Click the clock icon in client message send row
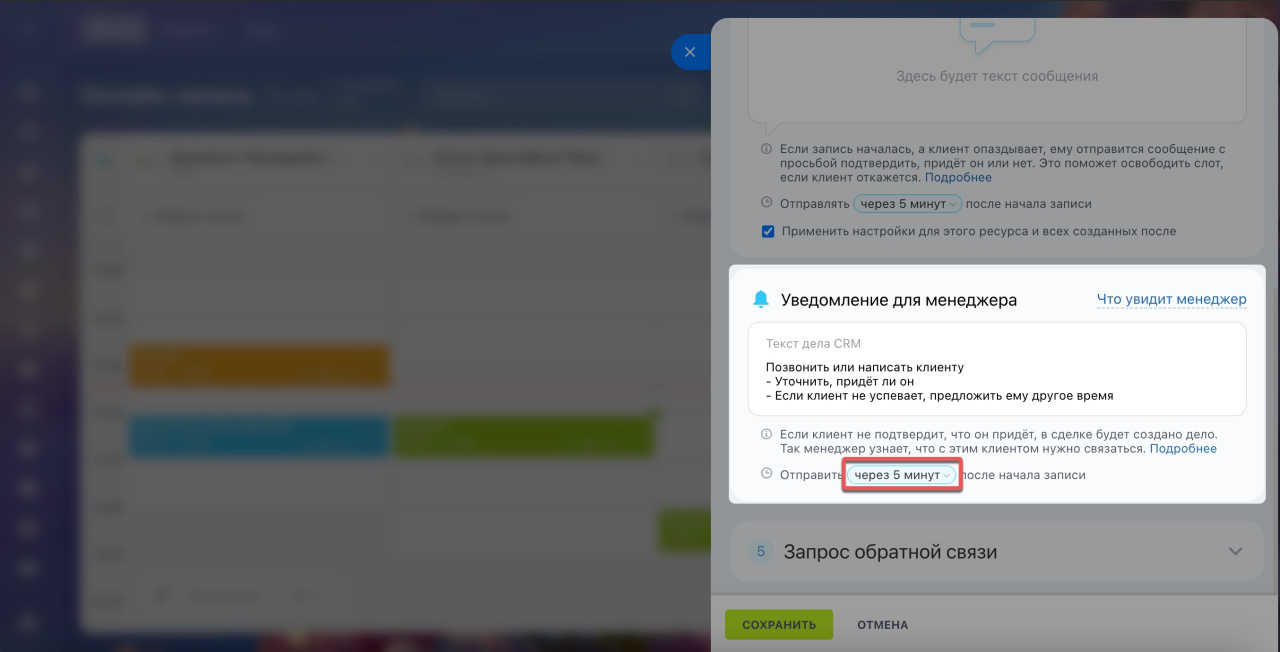This screenshot has width=1280, height=652. [x=767, y=203]
